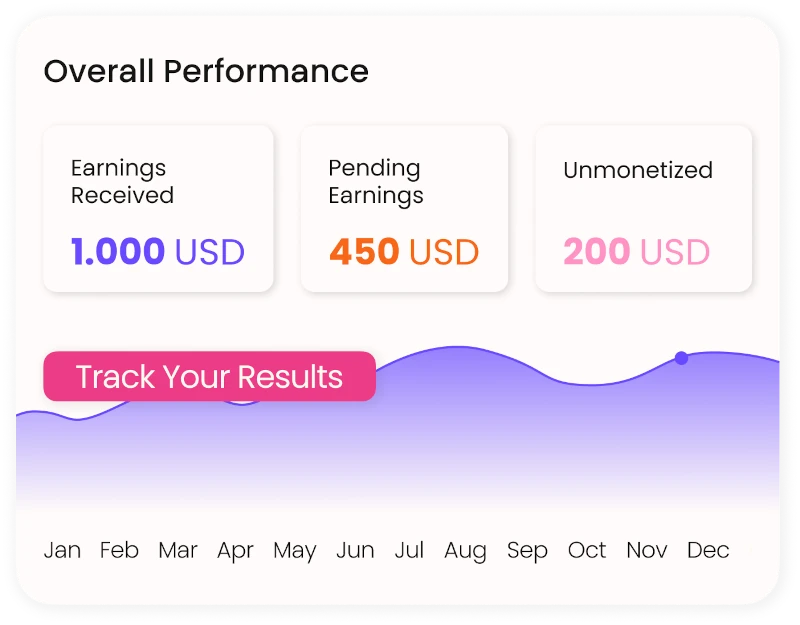Select the Oct month label
The image size is (800, 625).
pos(587,550)
